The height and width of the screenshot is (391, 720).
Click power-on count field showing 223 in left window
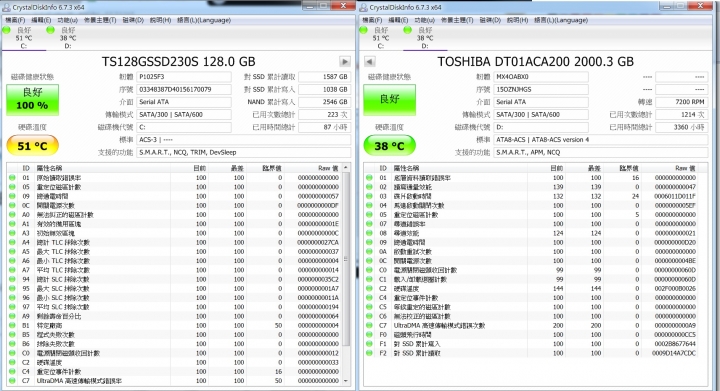point(325,114)
